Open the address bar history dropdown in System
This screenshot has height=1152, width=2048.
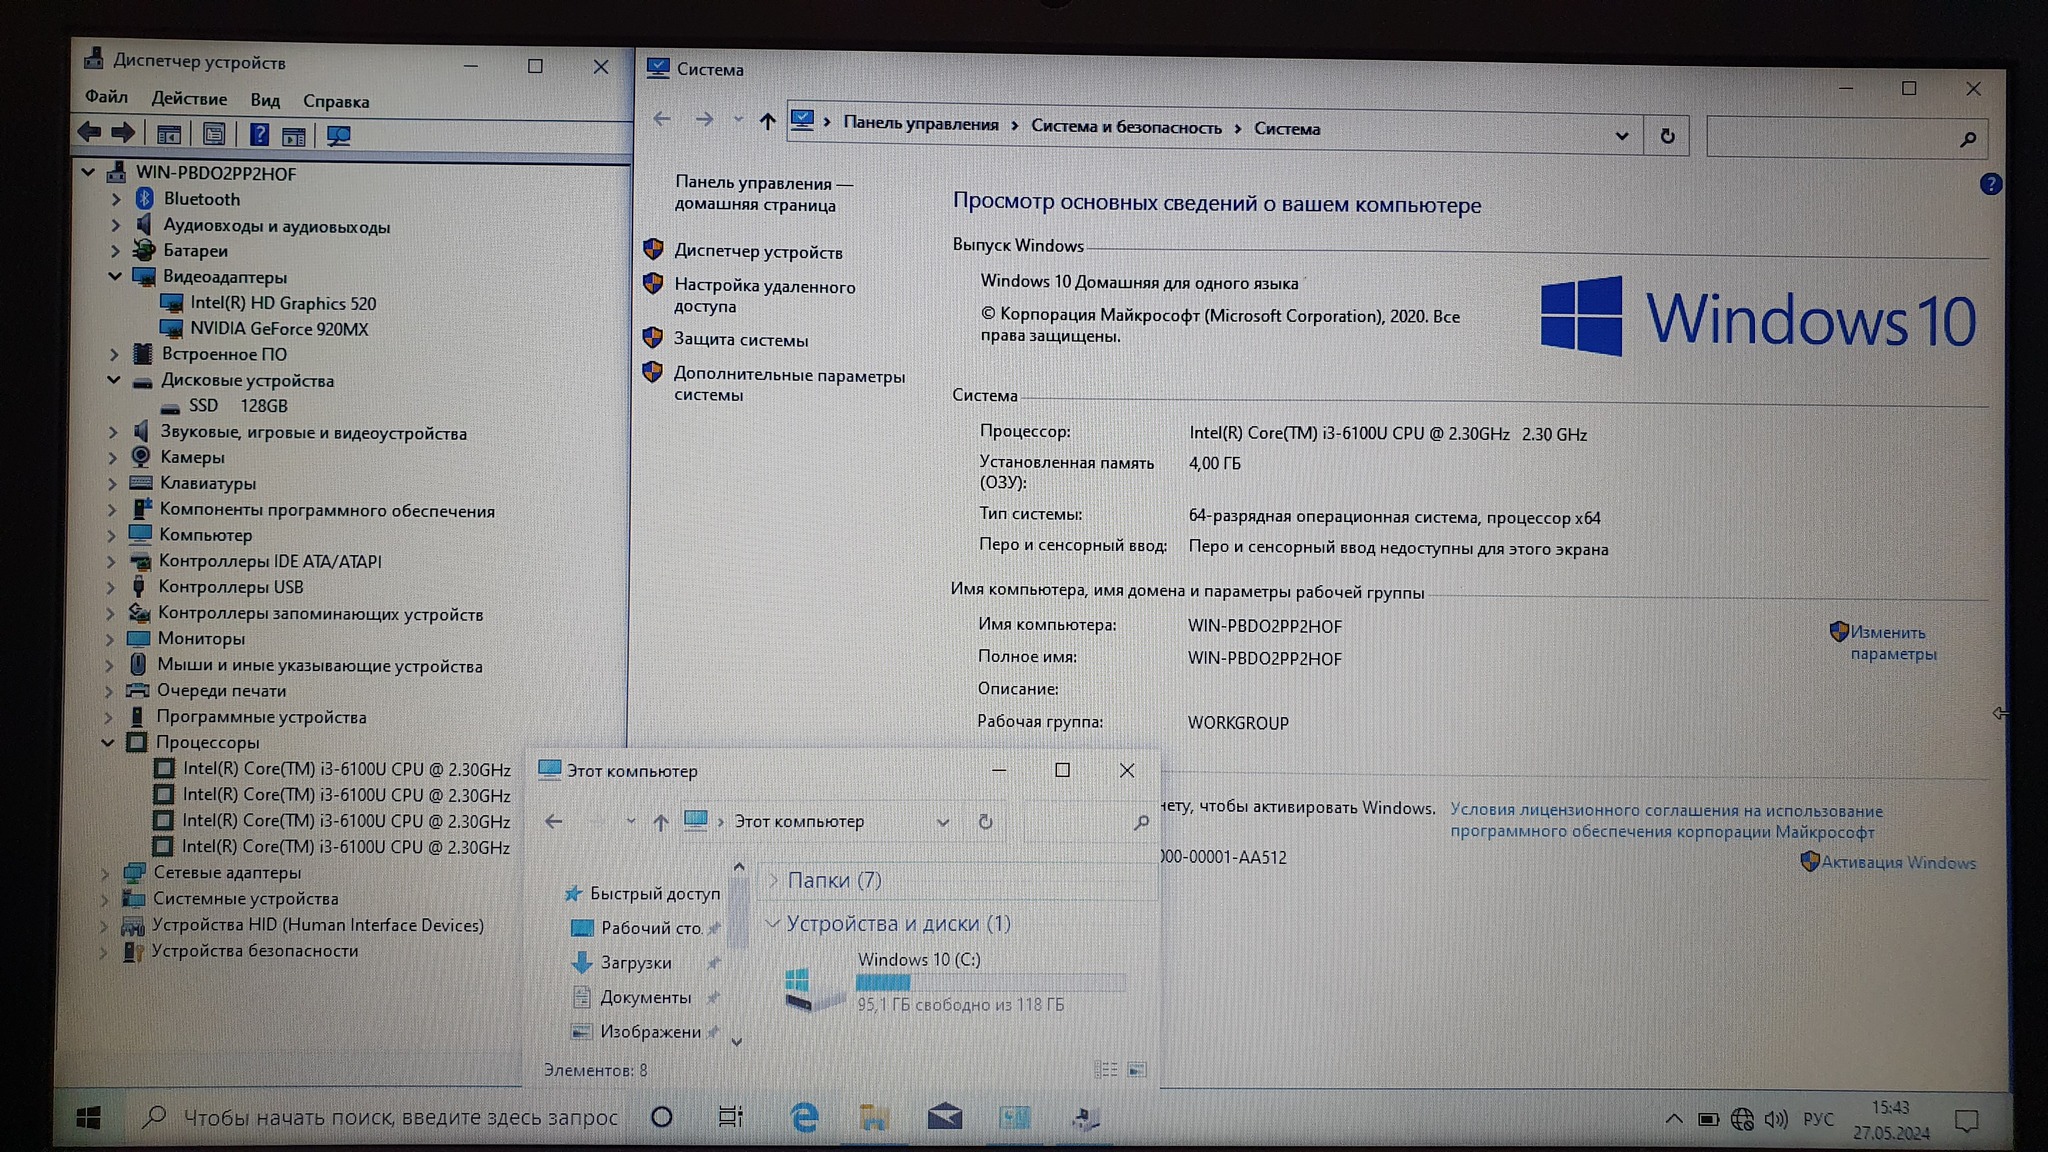click(x=1621, y=136)
